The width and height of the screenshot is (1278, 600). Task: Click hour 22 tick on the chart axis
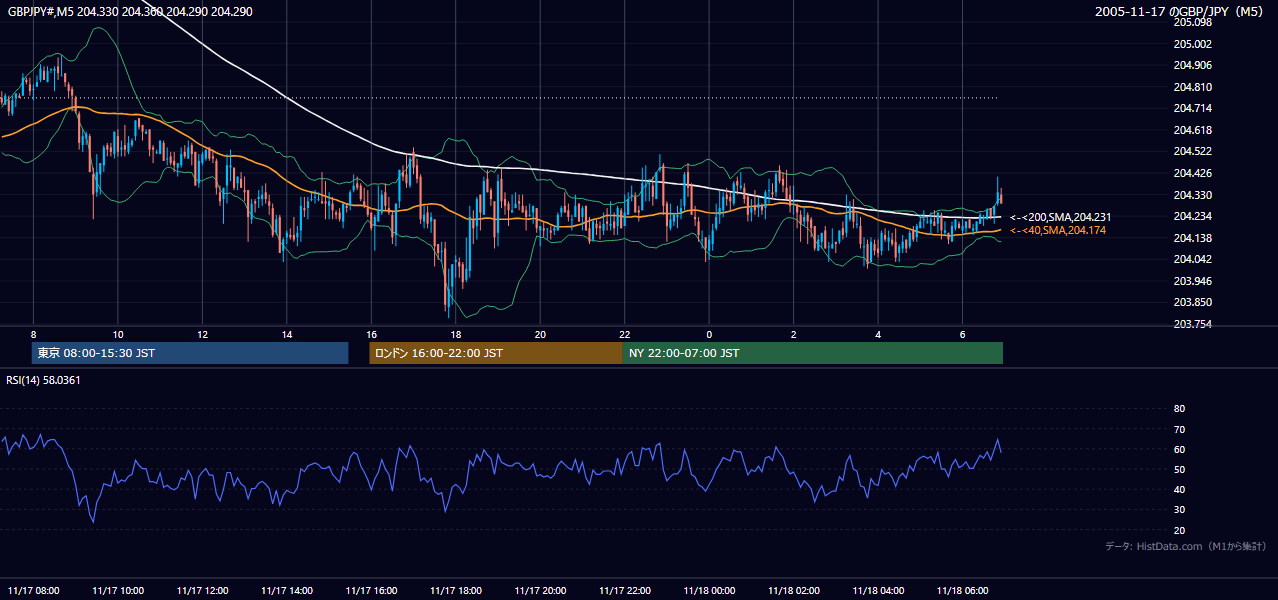(x=625, y=334)
